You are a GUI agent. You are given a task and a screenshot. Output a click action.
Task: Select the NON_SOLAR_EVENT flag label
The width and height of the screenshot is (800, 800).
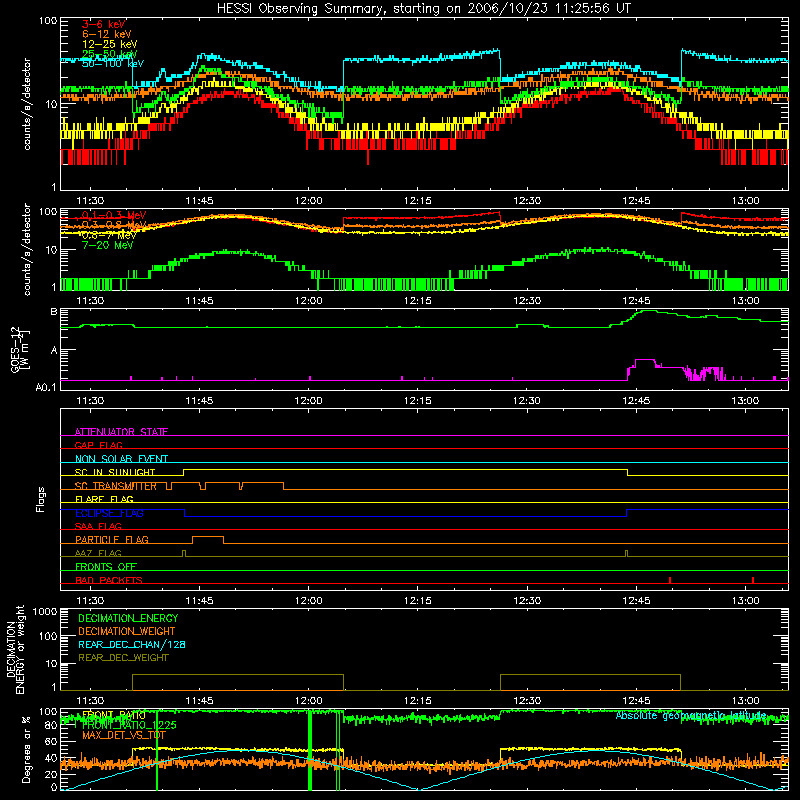(121, 459)
